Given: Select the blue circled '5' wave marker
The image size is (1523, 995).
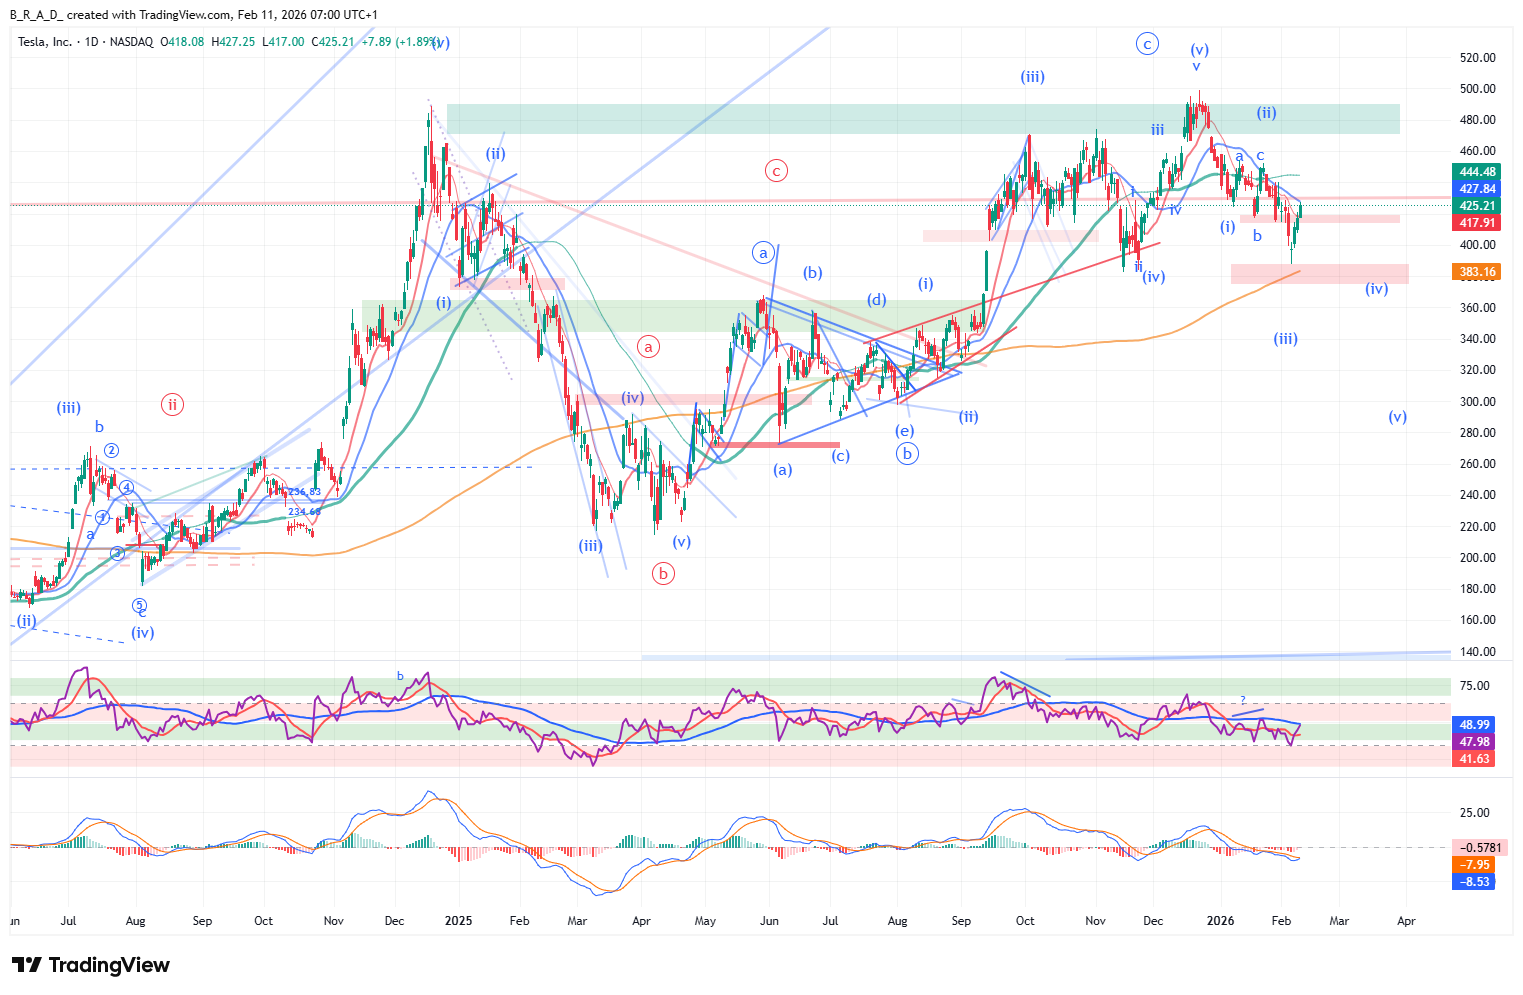Looking at the screenshot, I should 140,605.
